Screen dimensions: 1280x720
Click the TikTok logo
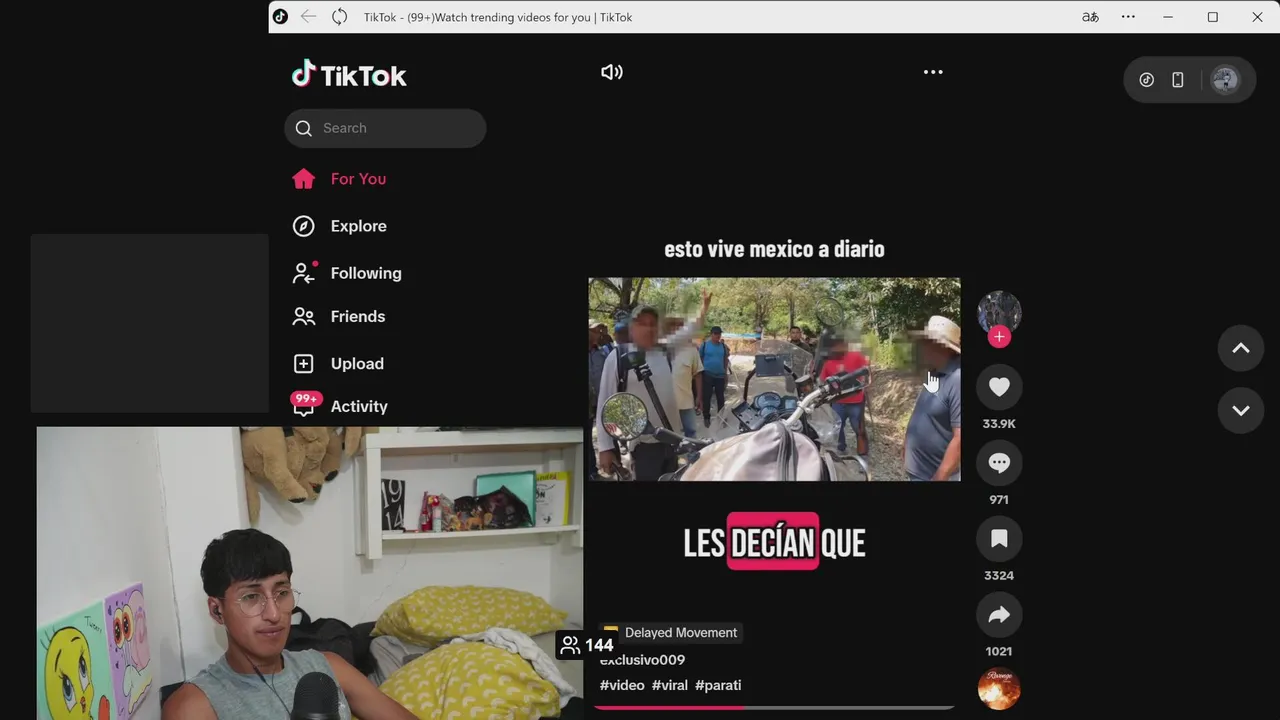pyautogui.click(x=349, y=75)
